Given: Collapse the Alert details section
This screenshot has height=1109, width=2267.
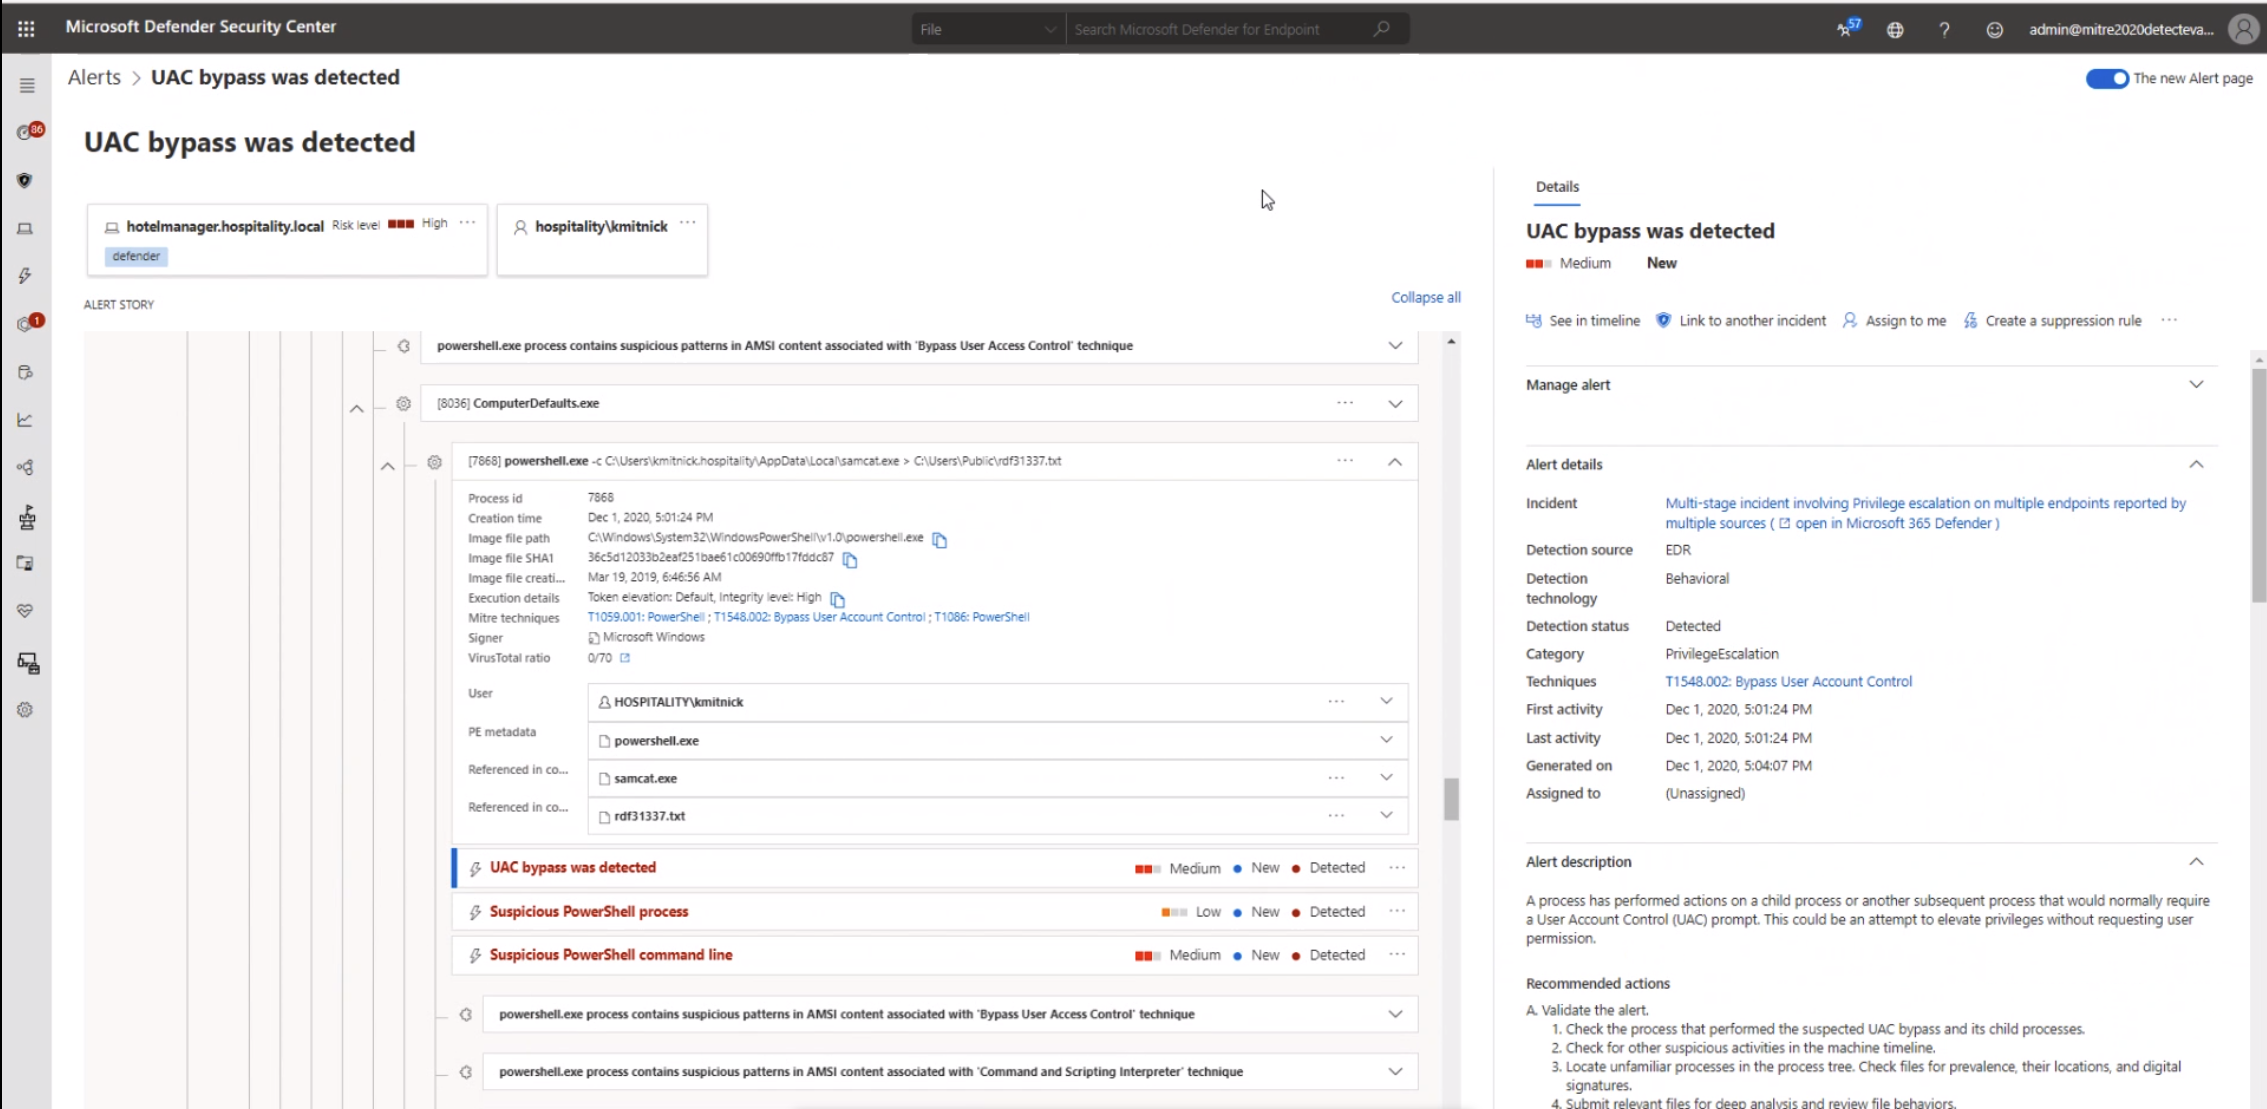Looking at the screenshot, I should coord(2196,464).
